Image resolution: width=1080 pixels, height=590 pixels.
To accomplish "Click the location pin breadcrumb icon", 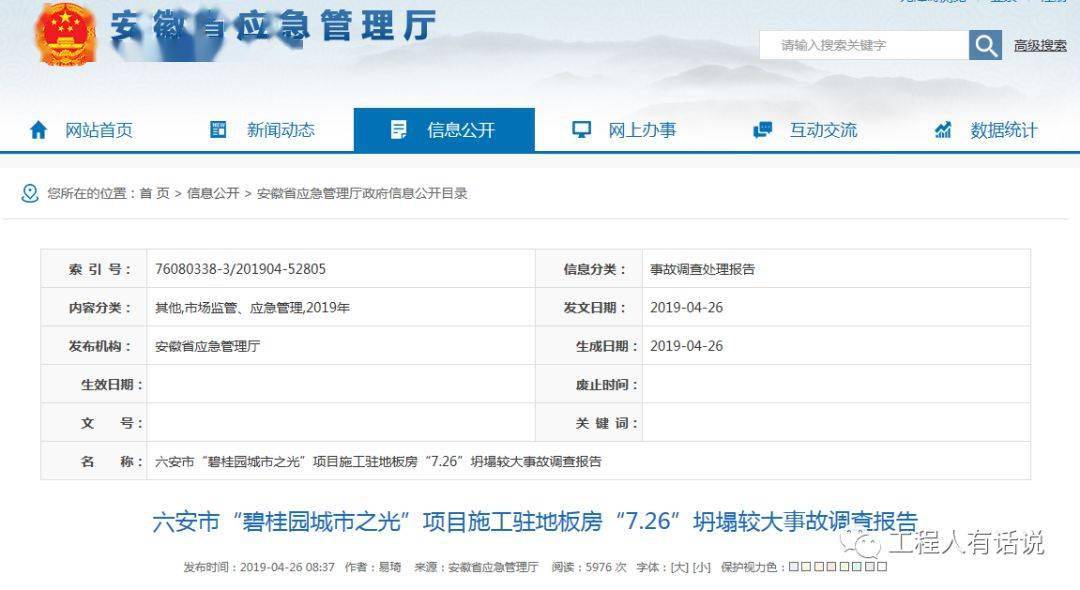I will tap(30, 193).
